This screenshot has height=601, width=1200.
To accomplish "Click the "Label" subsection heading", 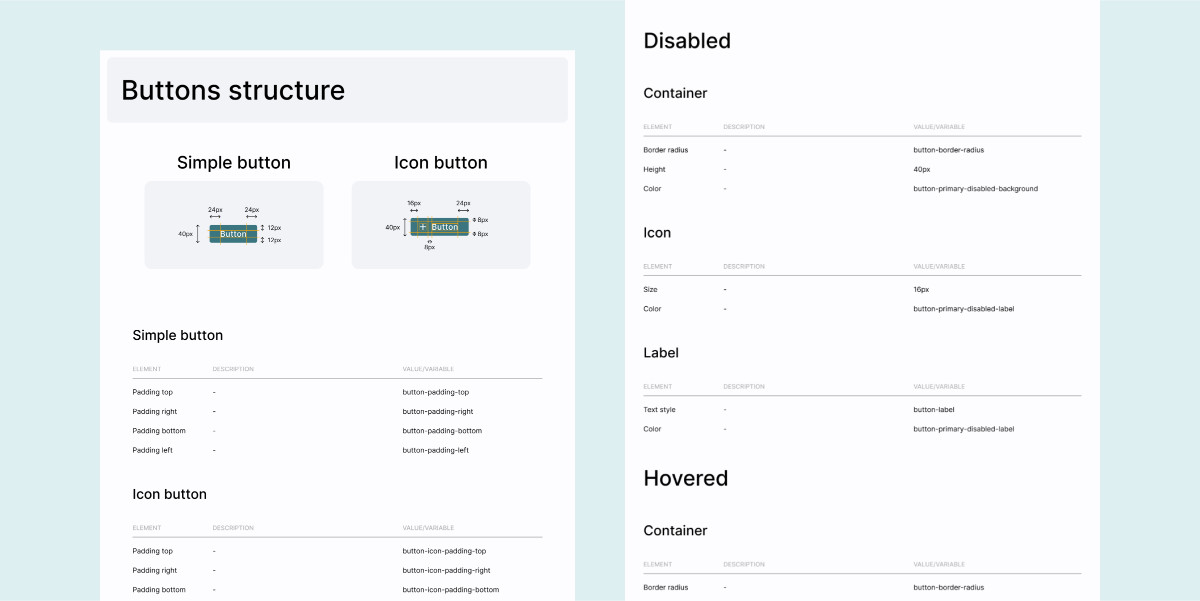I will (x=661, y=353).
